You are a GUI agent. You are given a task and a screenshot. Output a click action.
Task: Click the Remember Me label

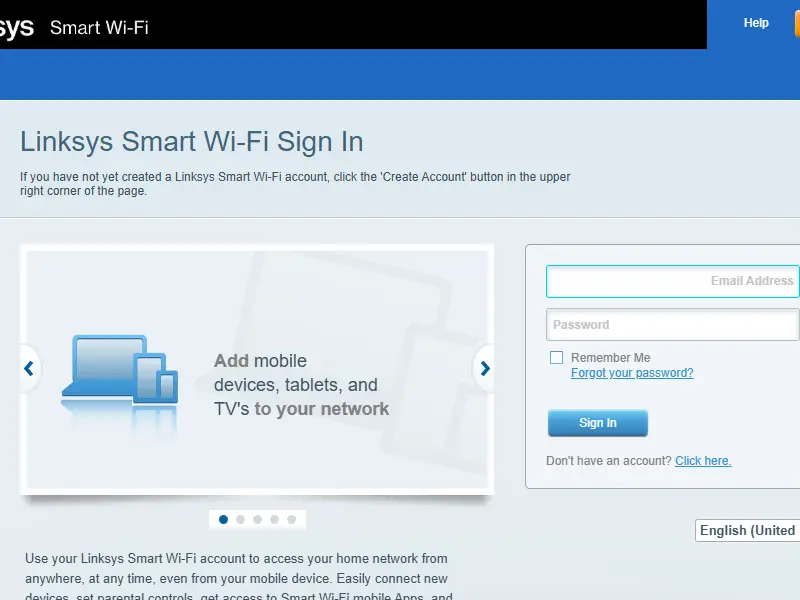(611, 358)
